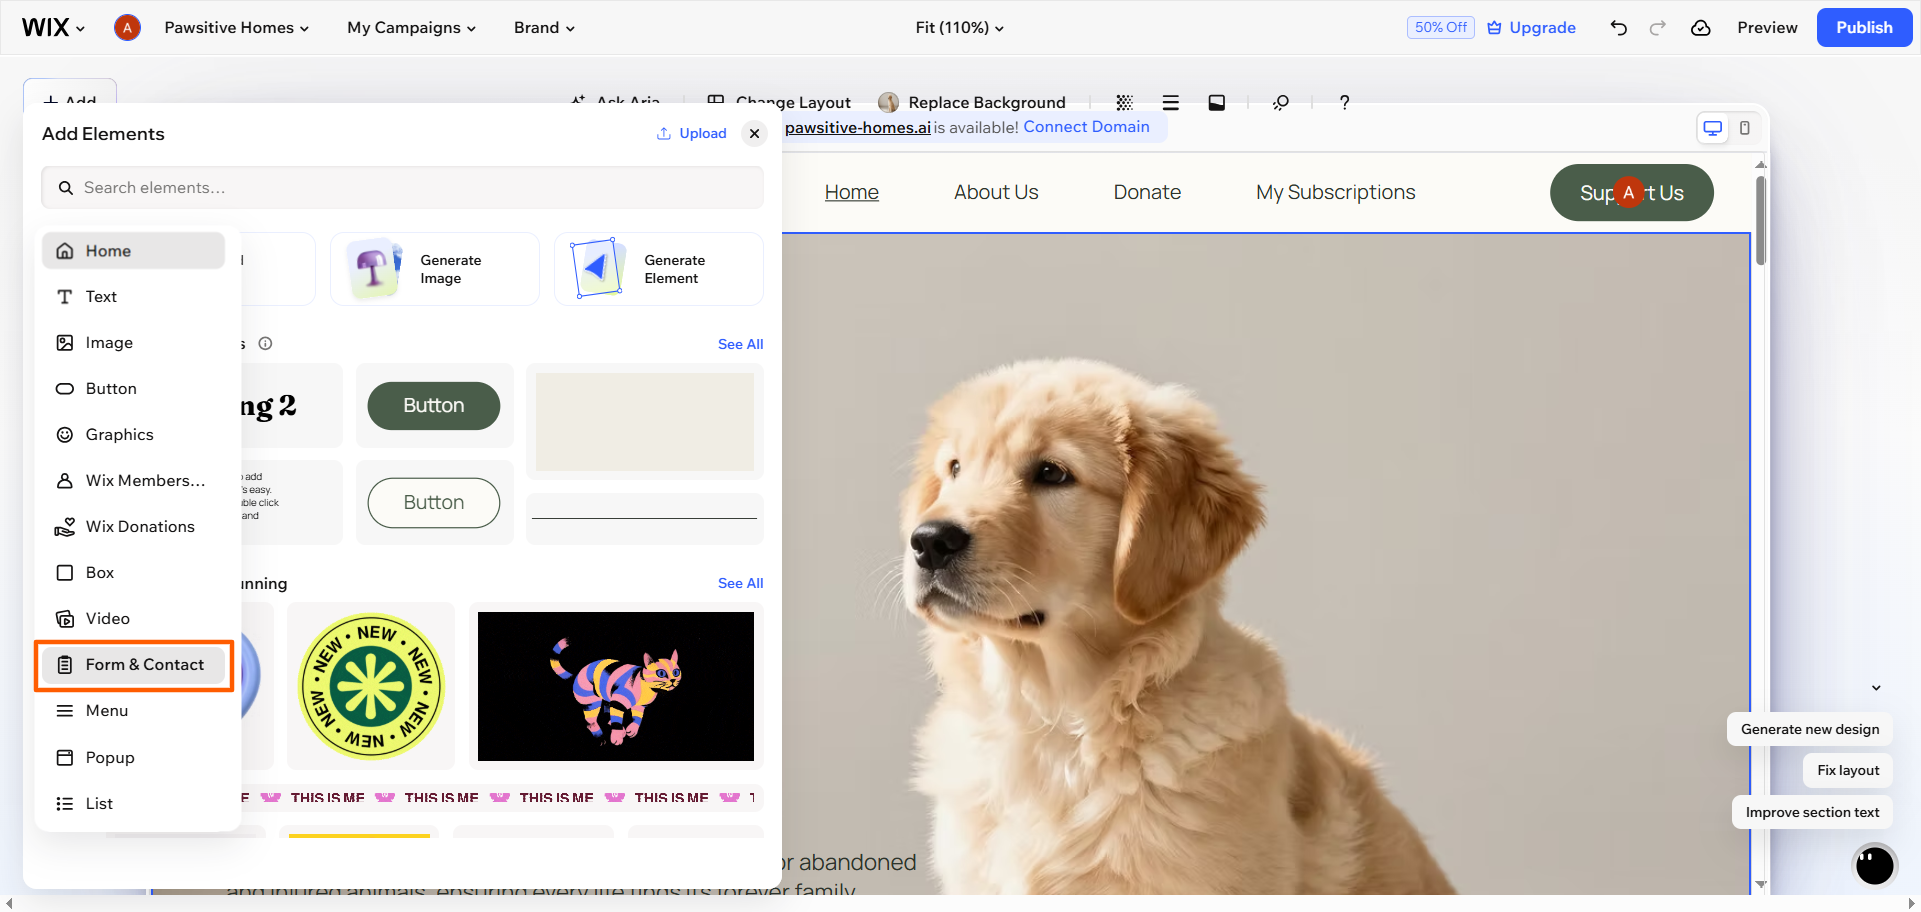Click See All for the trending section
The image size is (1921, 912).
740,583
